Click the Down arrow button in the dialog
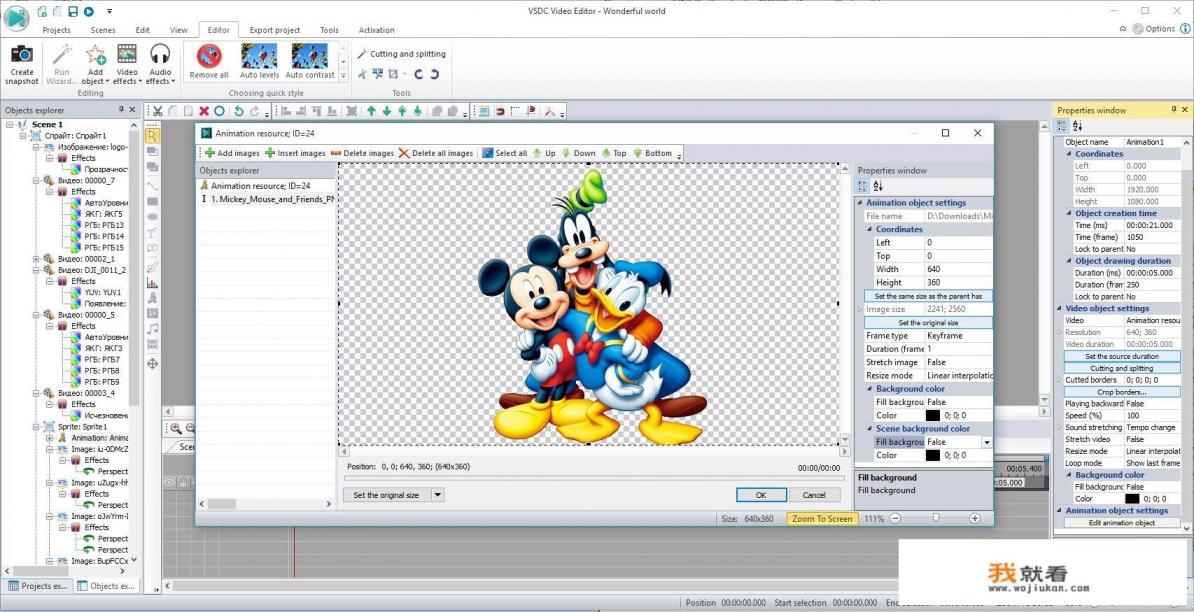The image size is (1194, 612). click(579, 153)
